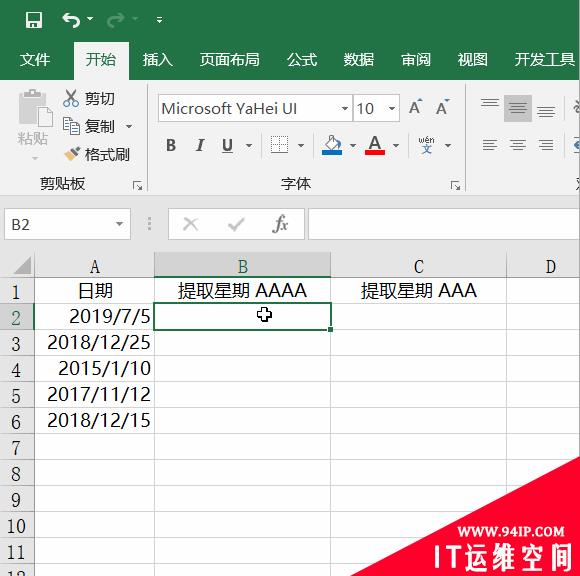Expand the font size dropdown

[x=392, y=108]
